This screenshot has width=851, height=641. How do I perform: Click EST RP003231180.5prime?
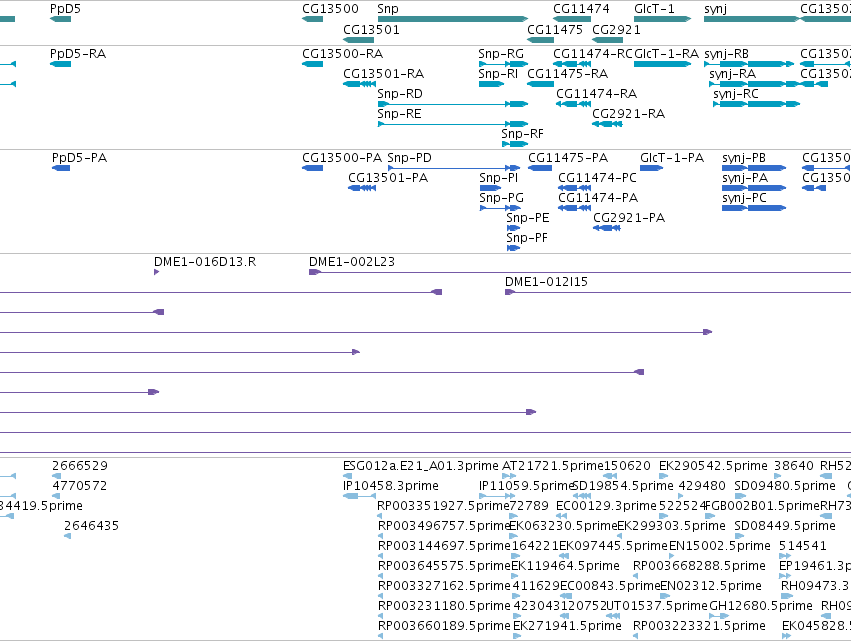tap(444, 606)
